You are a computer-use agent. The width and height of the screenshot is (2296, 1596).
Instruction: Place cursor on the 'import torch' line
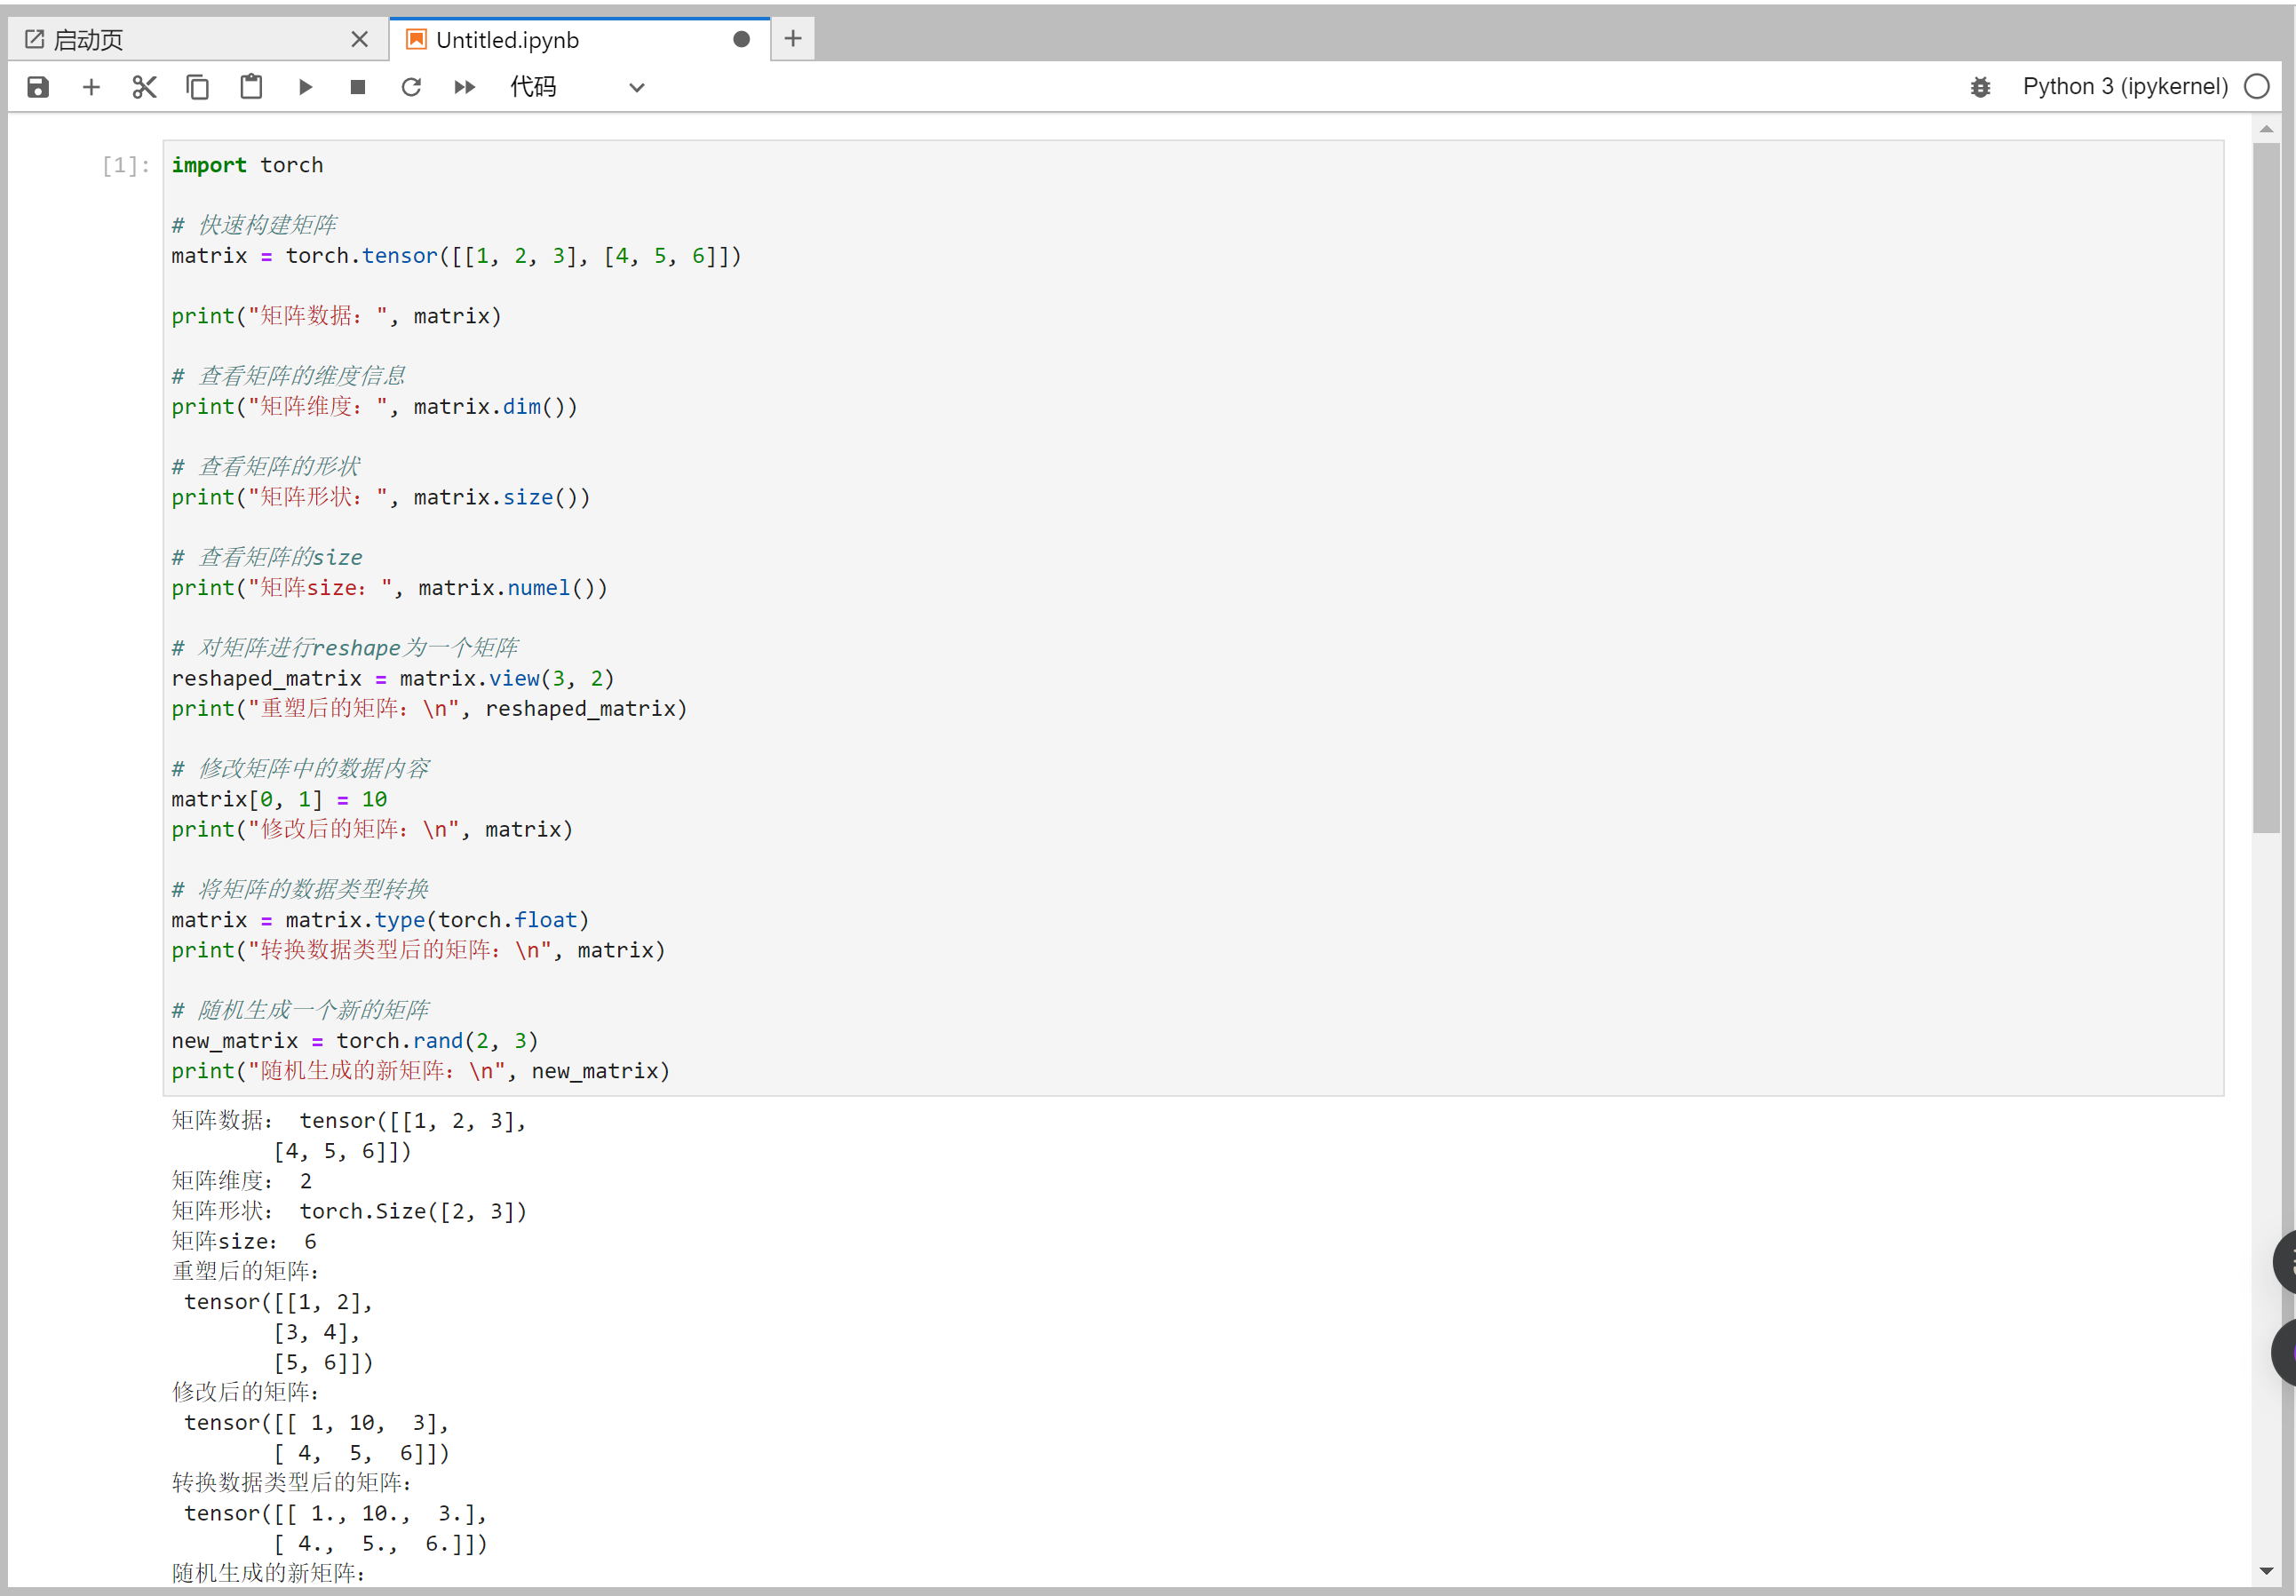point(247,165)
